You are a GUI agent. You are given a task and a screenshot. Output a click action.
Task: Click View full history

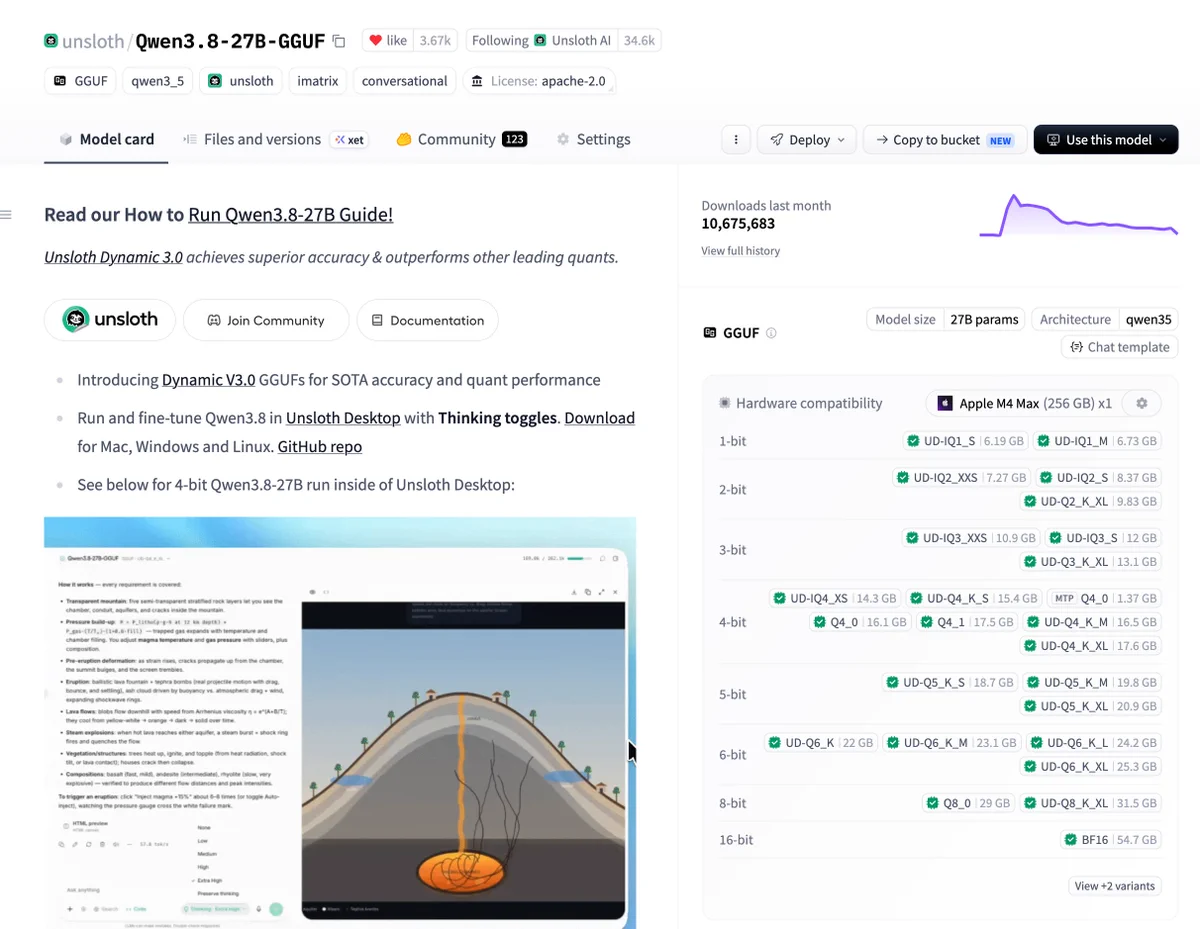(741, 251)
